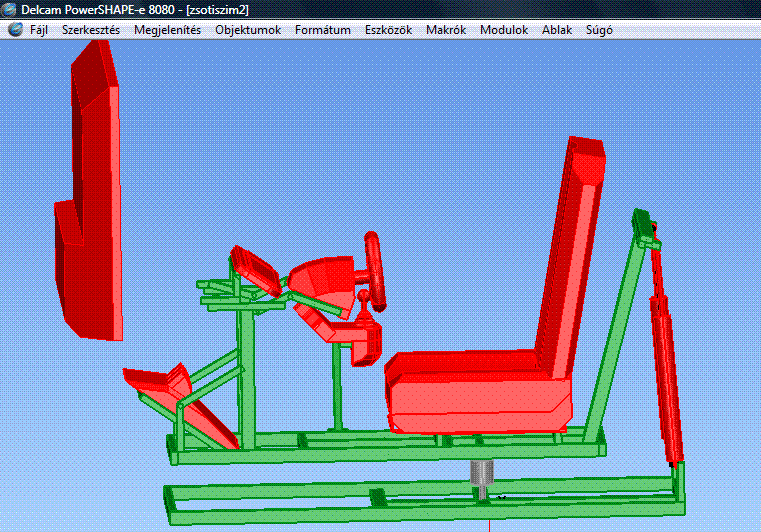761x532 pixels.
Task: Select the red actuator on the rear strut
Action: [666, 370]
